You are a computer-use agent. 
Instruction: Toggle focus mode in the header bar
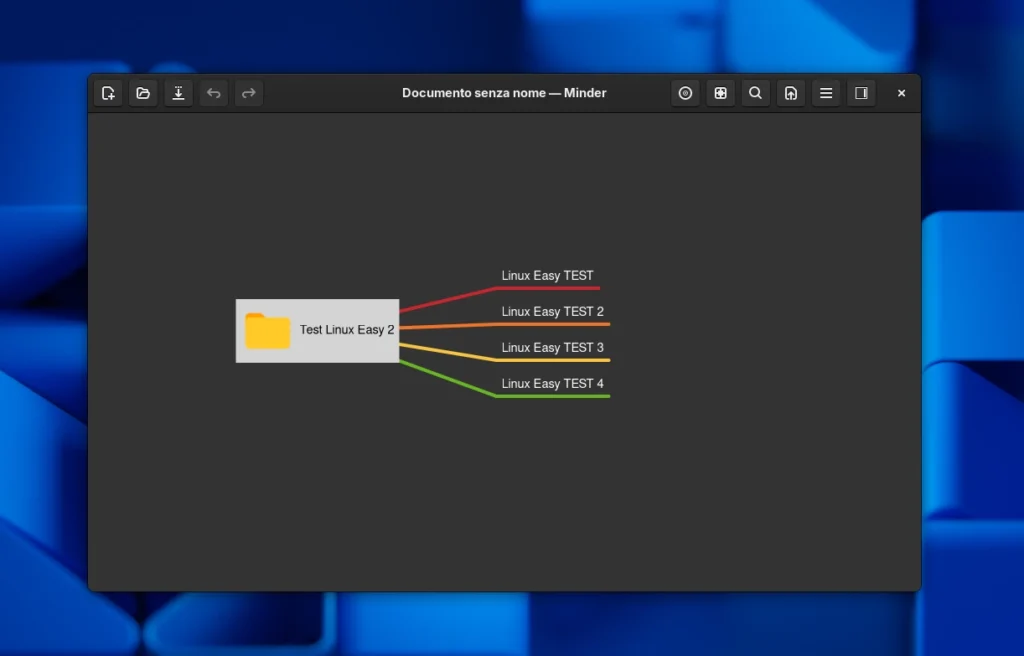(x=685, y=93)
